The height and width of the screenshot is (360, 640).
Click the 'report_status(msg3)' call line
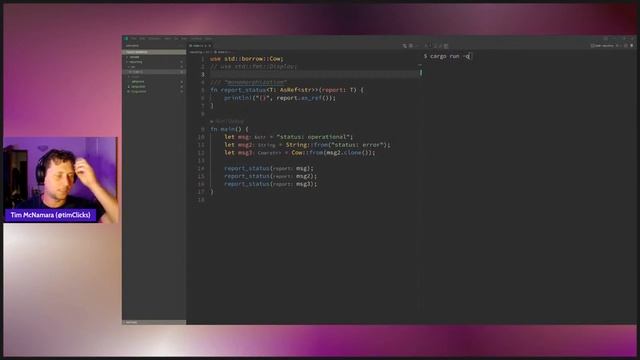point(270,184)
